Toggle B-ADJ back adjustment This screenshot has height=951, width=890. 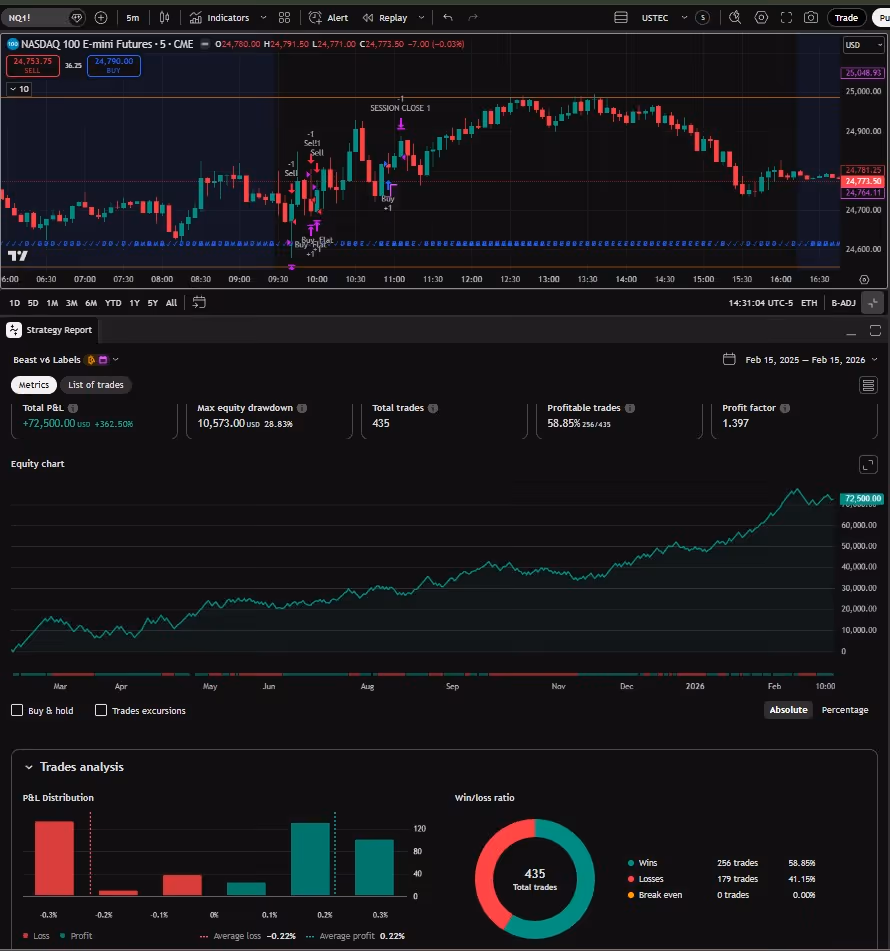pyautogui.click(x=843, y=303)
